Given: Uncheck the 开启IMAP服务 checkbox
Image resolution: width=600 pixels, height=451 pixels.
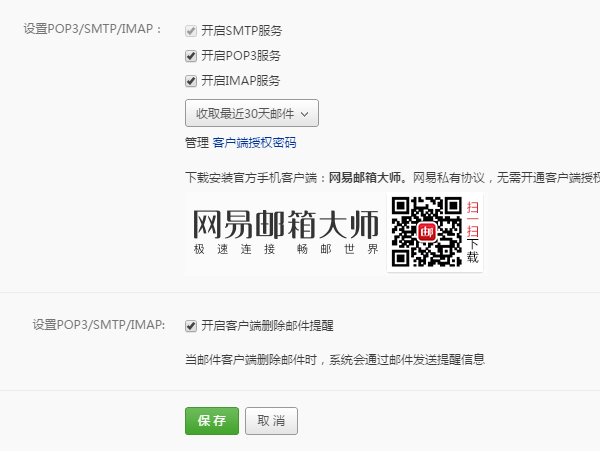Looking at the screenshot, I should point(191,81).
